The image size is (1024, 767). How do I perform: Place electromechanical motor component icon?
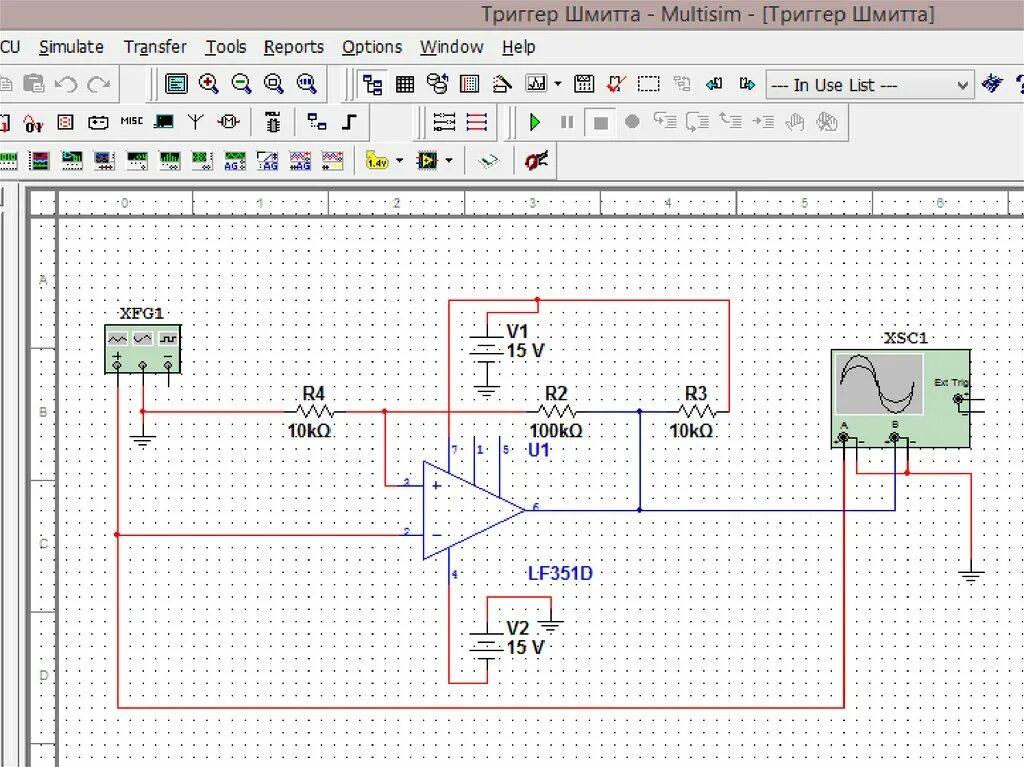[229, 122]
